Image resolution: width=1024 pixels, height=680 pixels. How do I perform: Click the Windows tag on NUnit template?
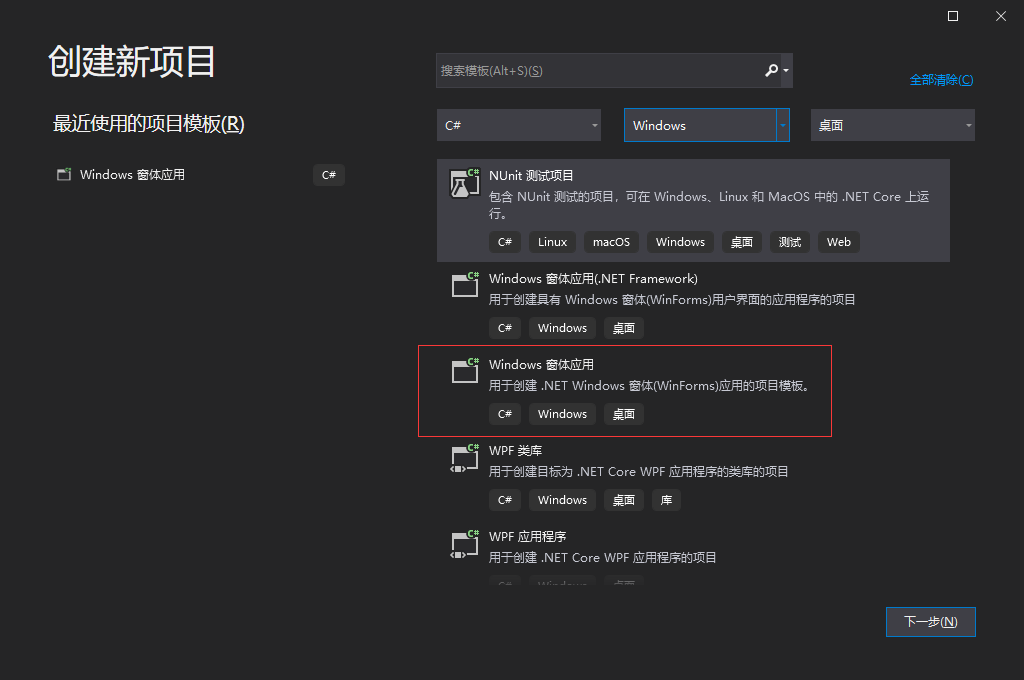click(680, 242)
